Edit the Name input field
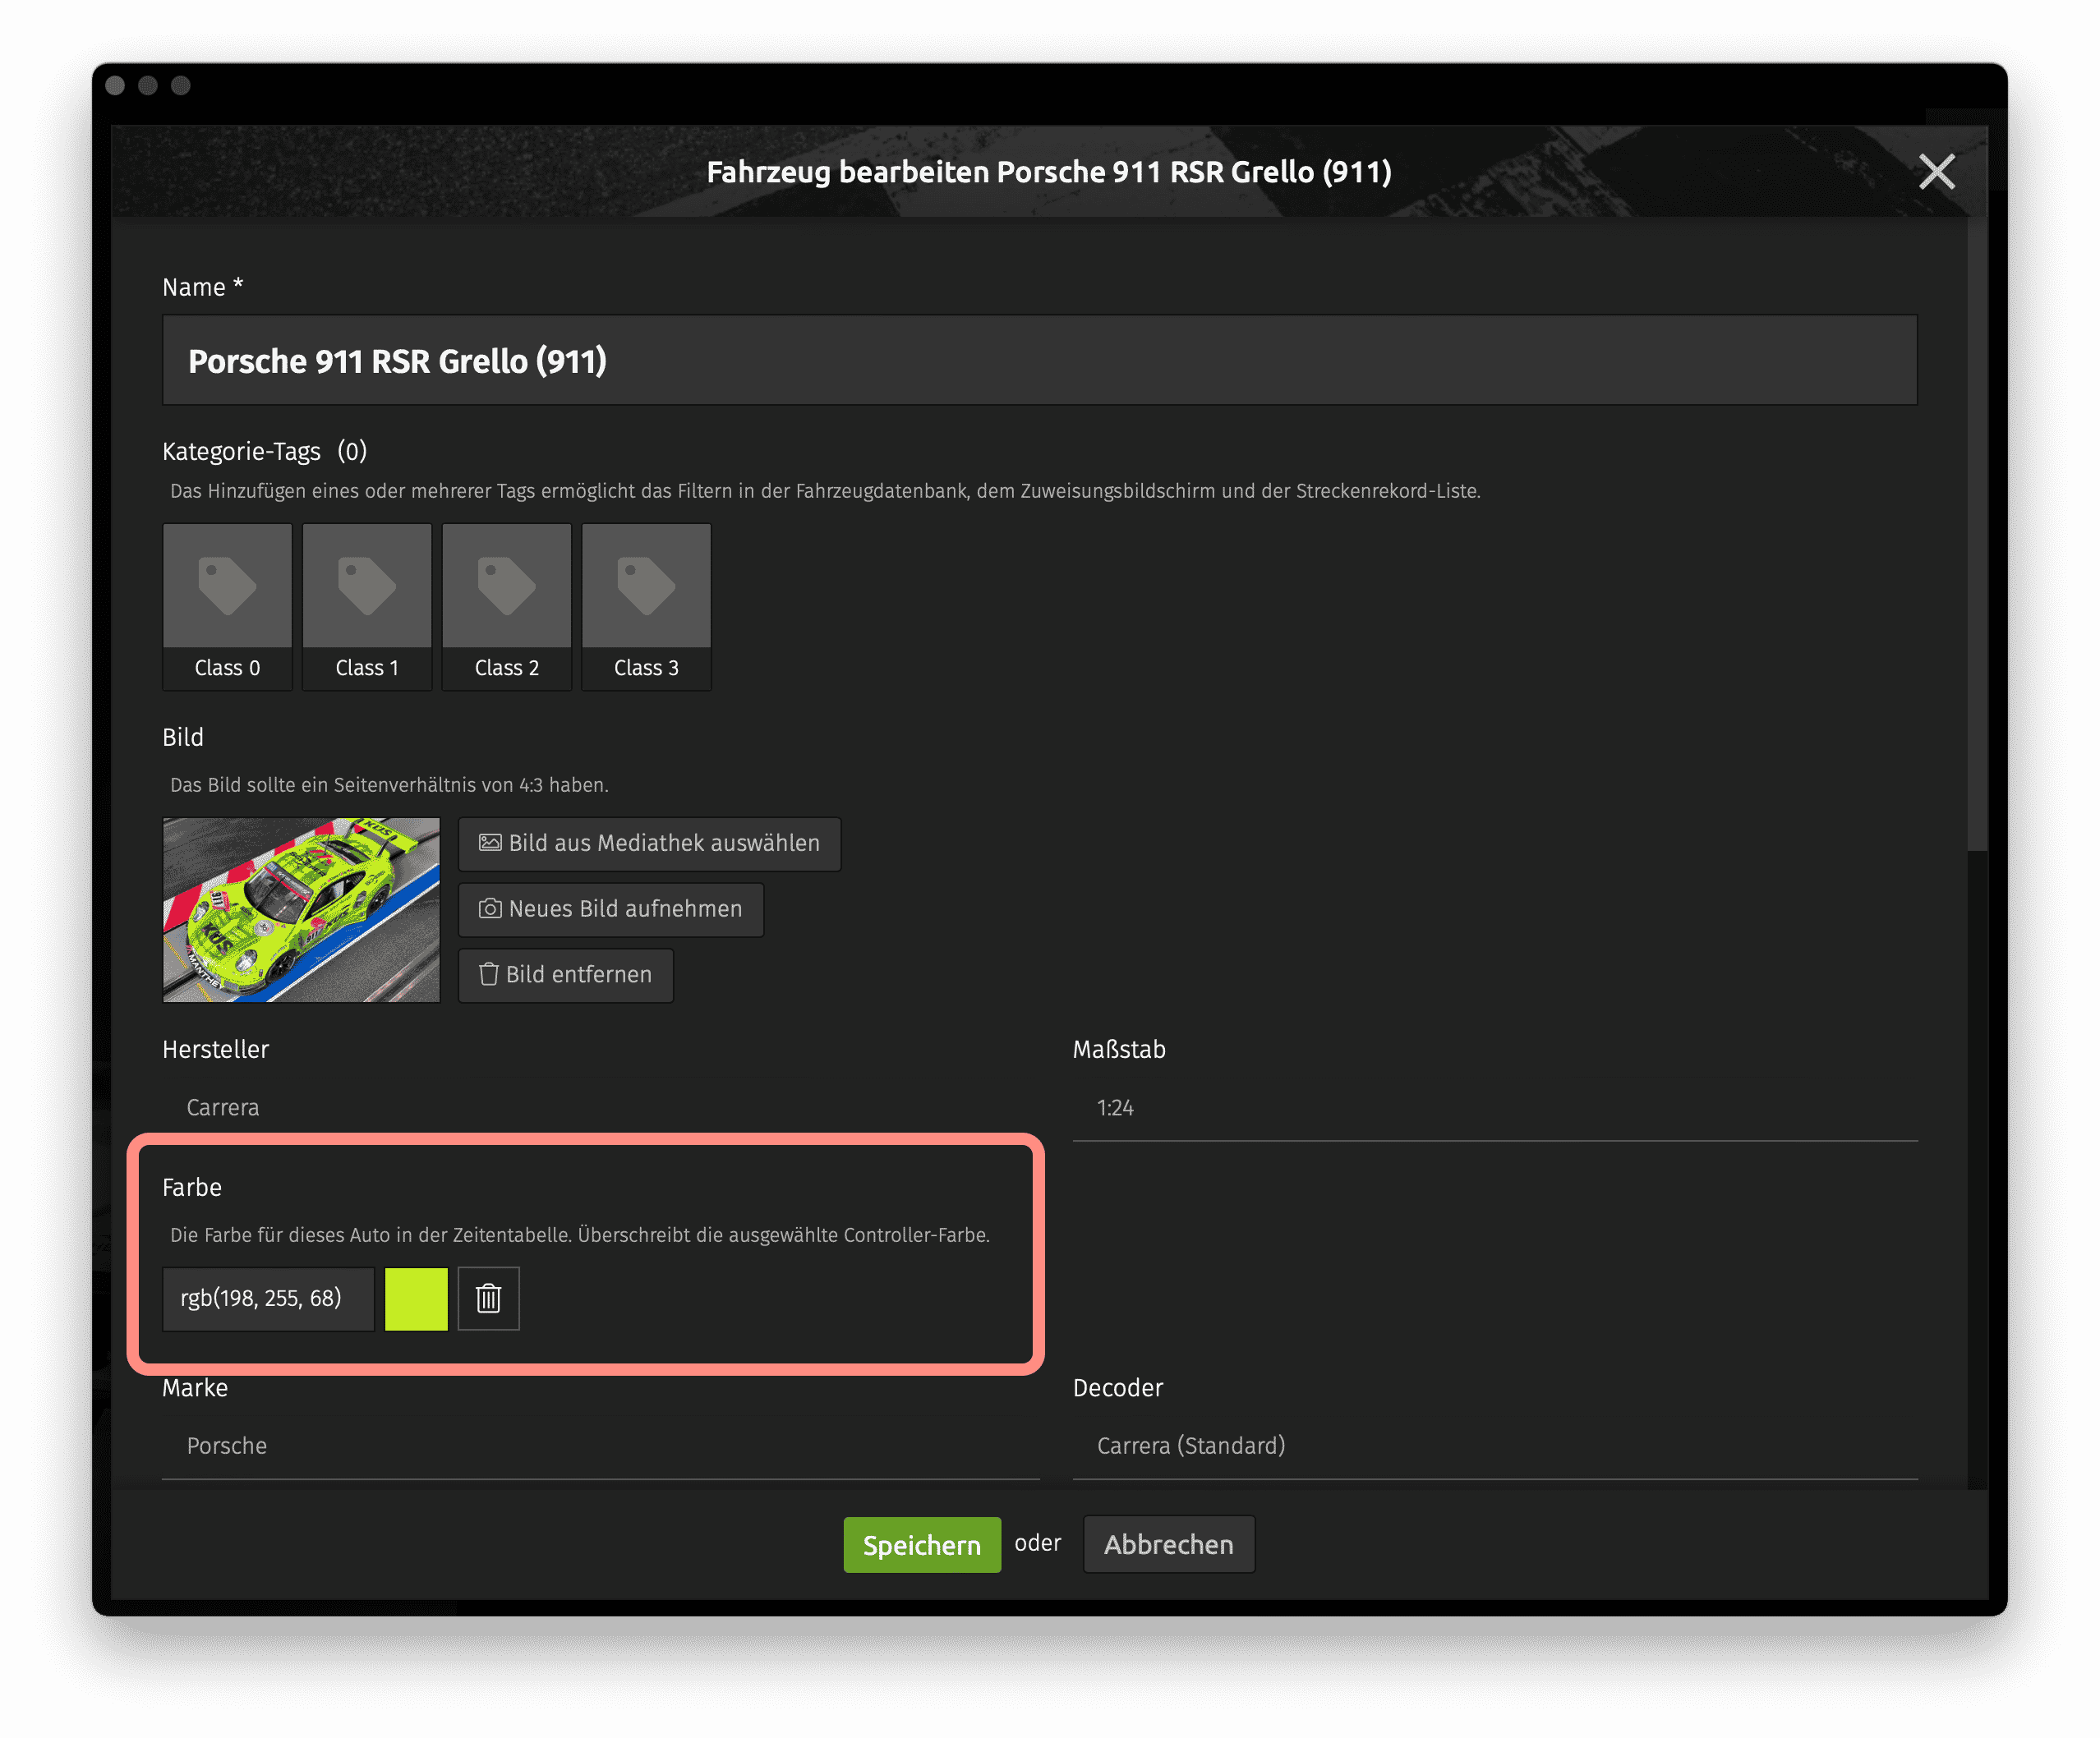The image size is (2100, 1738). pos(1039,360)
